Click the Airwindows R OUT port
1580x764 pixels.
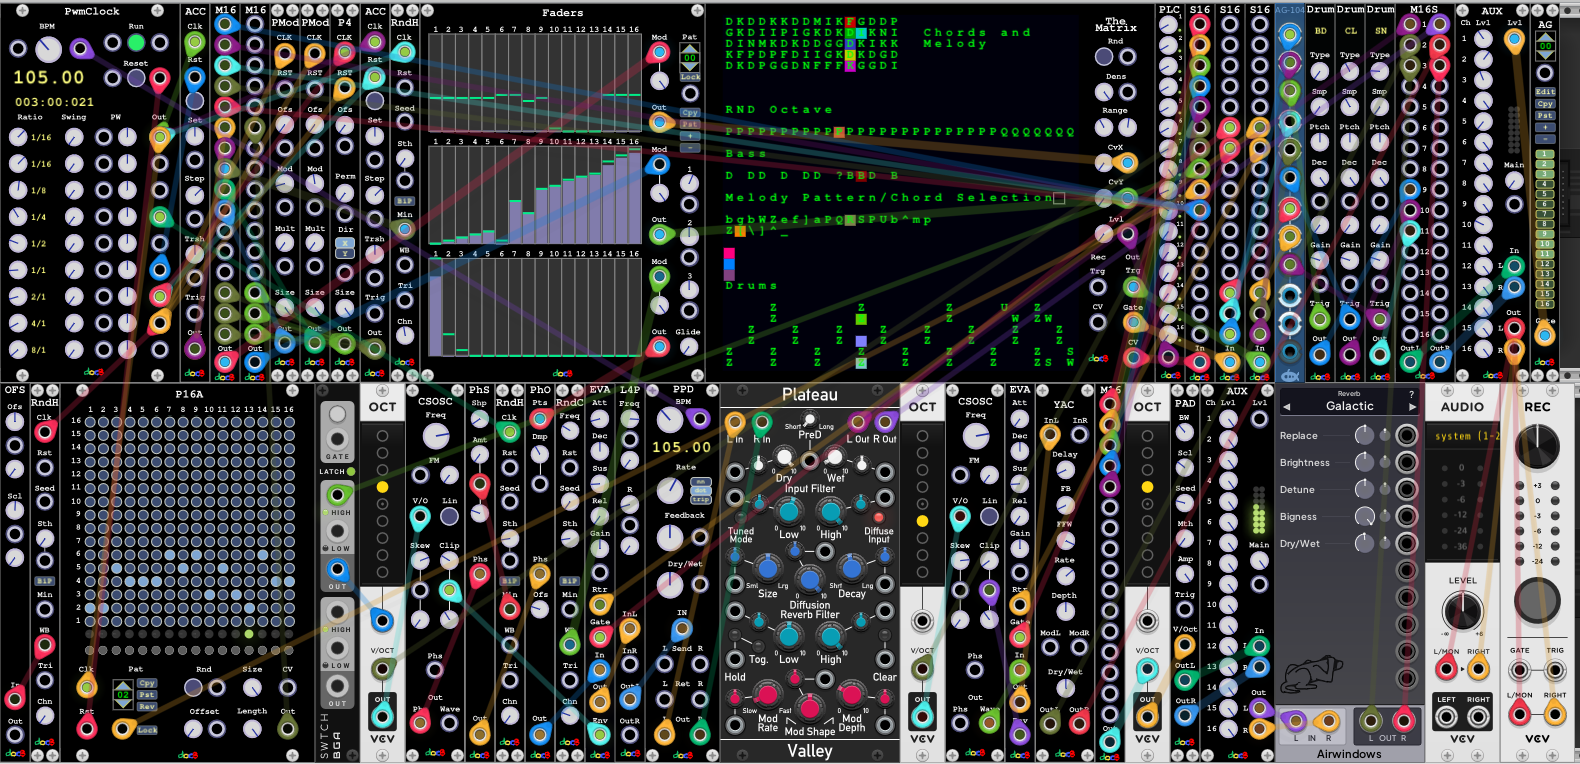click(x=1404, y=720)
